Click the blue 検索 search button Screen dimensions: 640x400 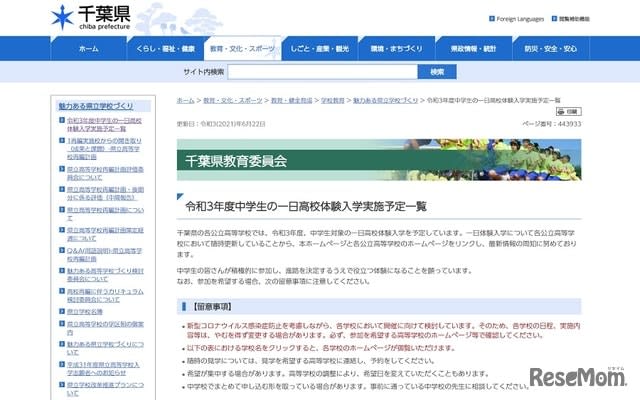tap(437, 72)
